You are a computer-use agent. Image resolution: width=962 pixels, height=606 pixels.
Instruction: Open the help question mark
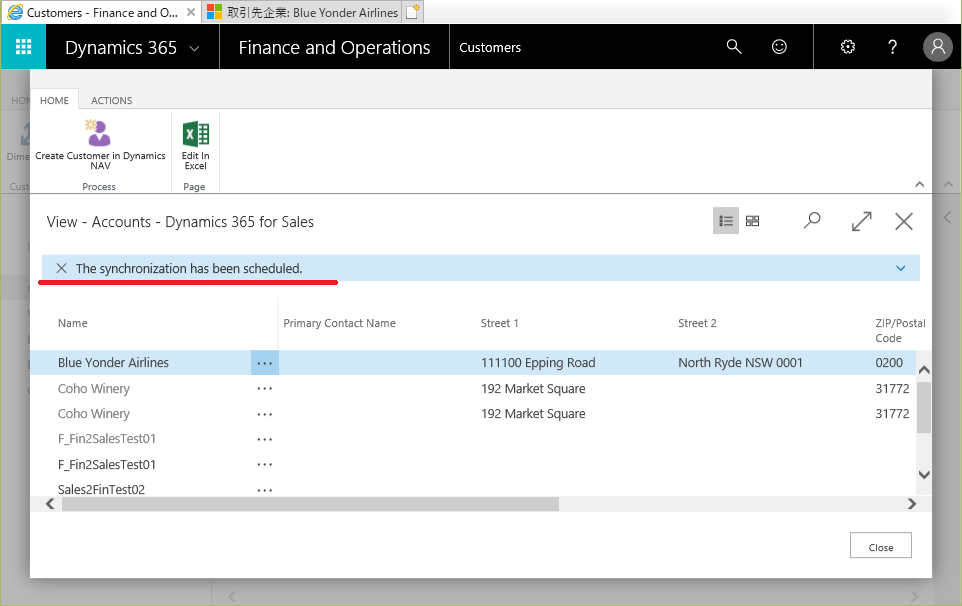[893, 47]
